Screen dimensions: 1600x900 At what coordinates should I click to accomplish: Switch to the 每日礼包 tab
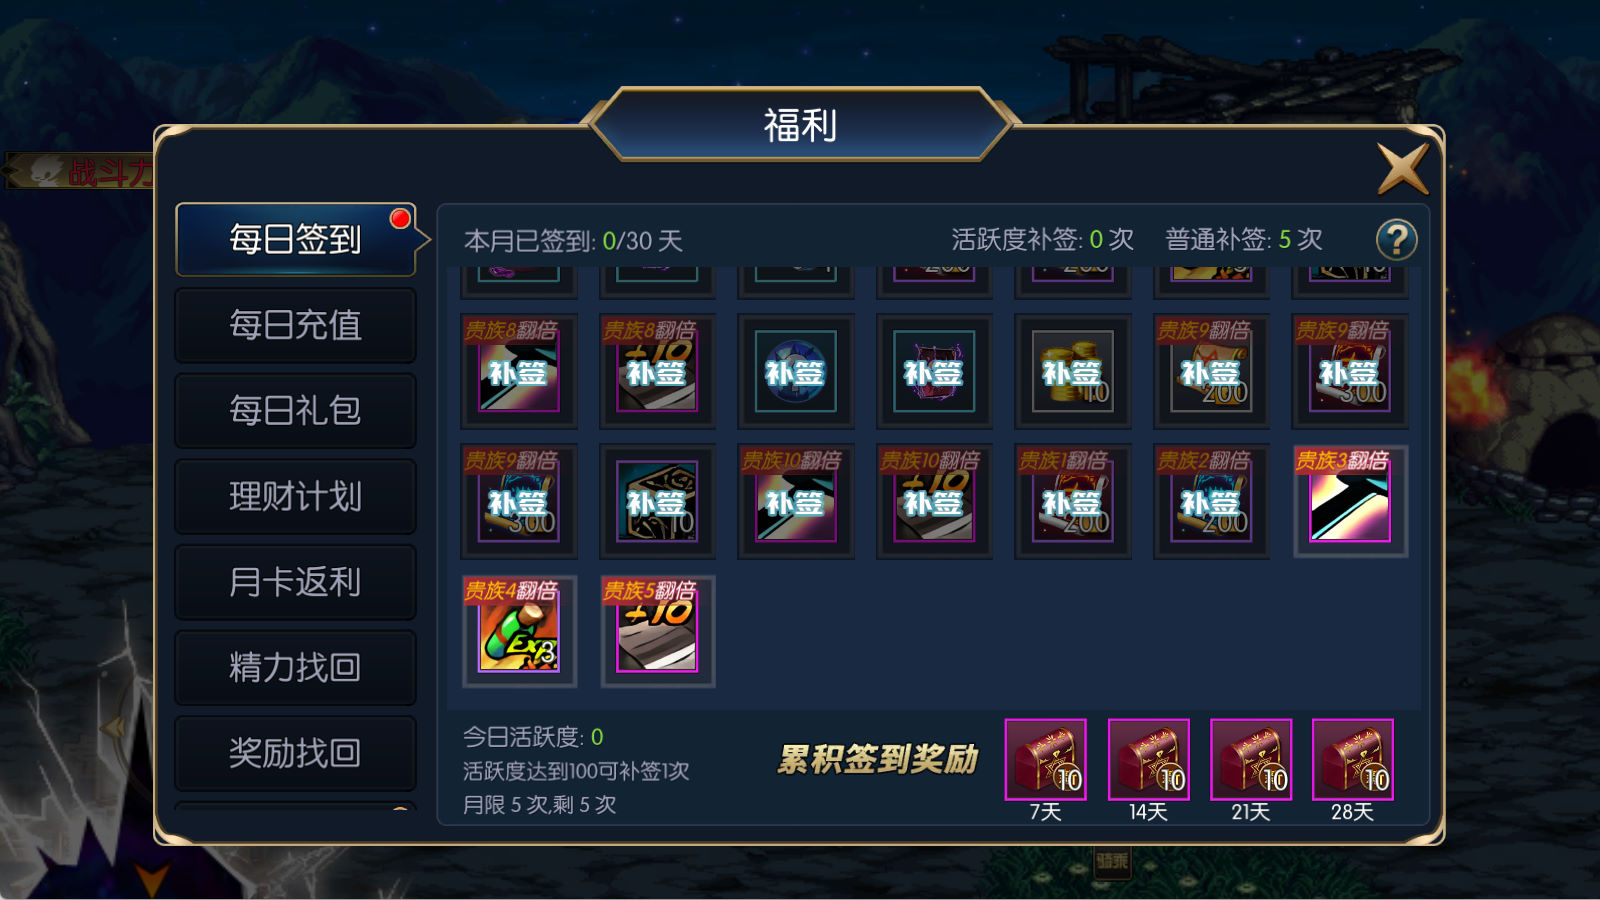[x=295, y=410]
